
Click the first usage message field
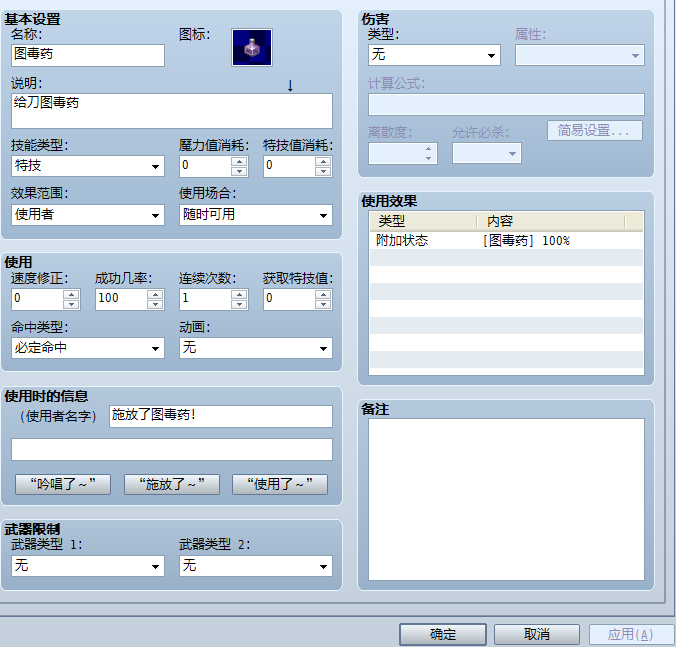[221, 416]
